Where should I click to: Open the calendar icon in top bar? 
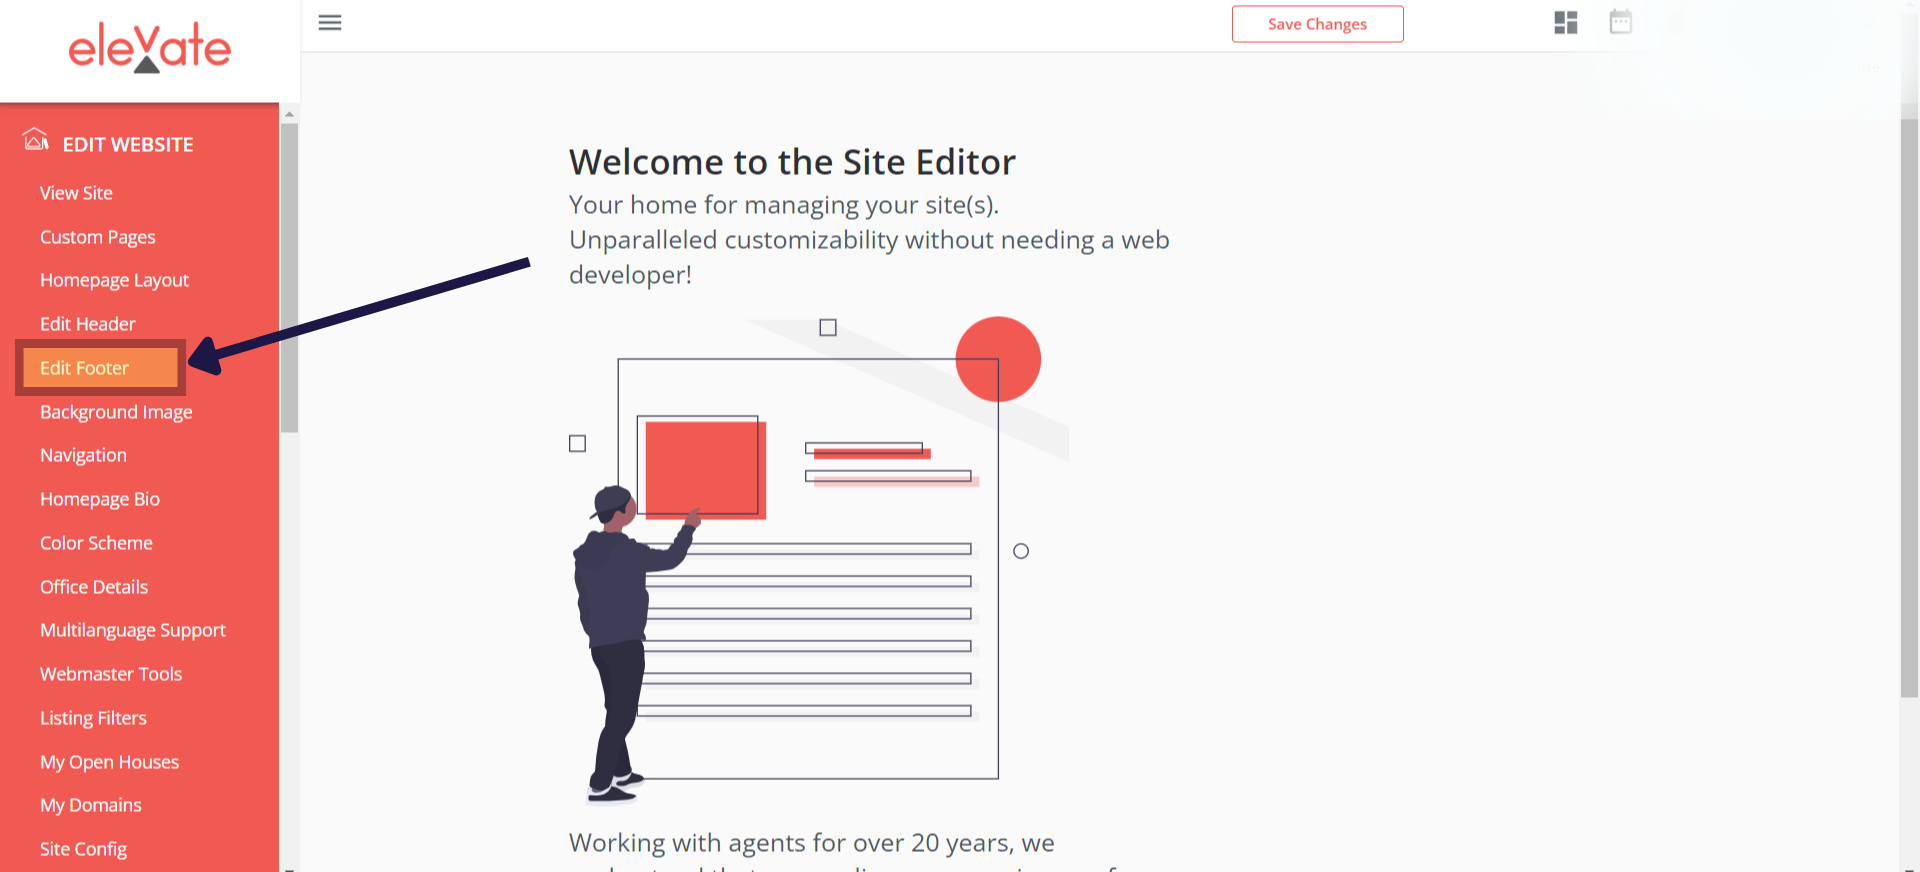[1621, 22]
